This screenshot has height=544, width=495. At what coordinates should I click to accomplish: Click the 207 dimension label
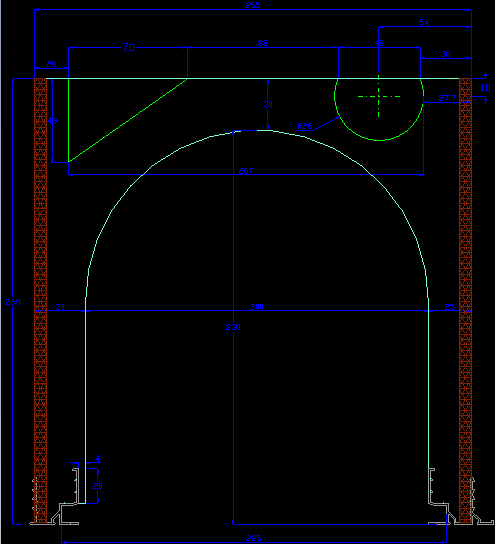pyautogui.click(x=246, y=171)
